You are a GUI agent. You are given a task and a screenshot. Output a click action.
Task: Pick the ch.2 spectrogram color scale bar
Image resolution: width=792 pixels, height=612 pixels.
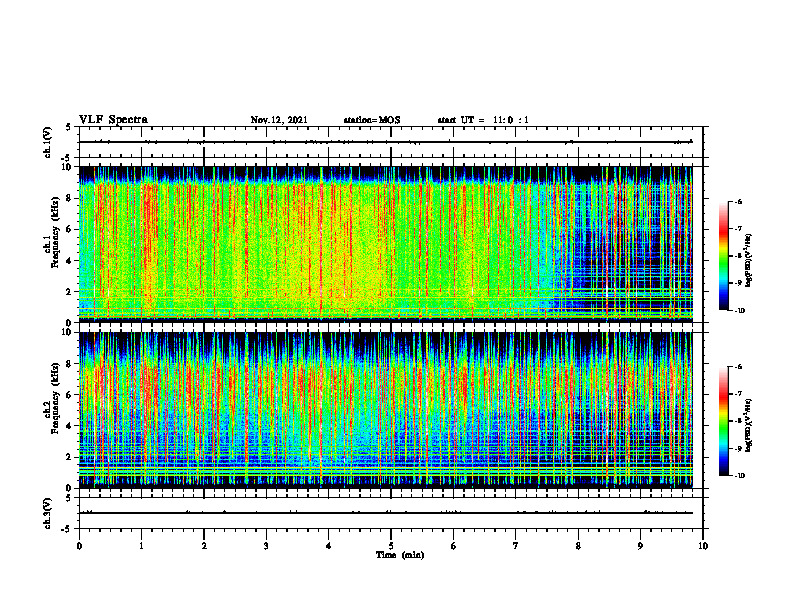724,421
